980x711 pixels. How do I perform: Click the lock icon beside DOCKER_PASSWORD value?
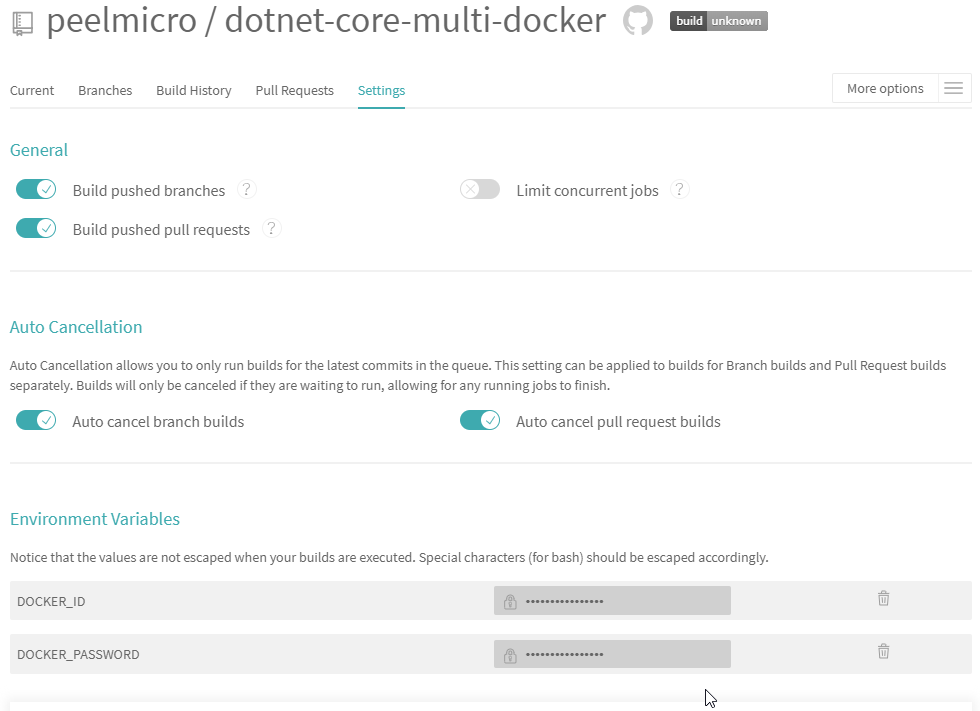(x=510, y=655)
